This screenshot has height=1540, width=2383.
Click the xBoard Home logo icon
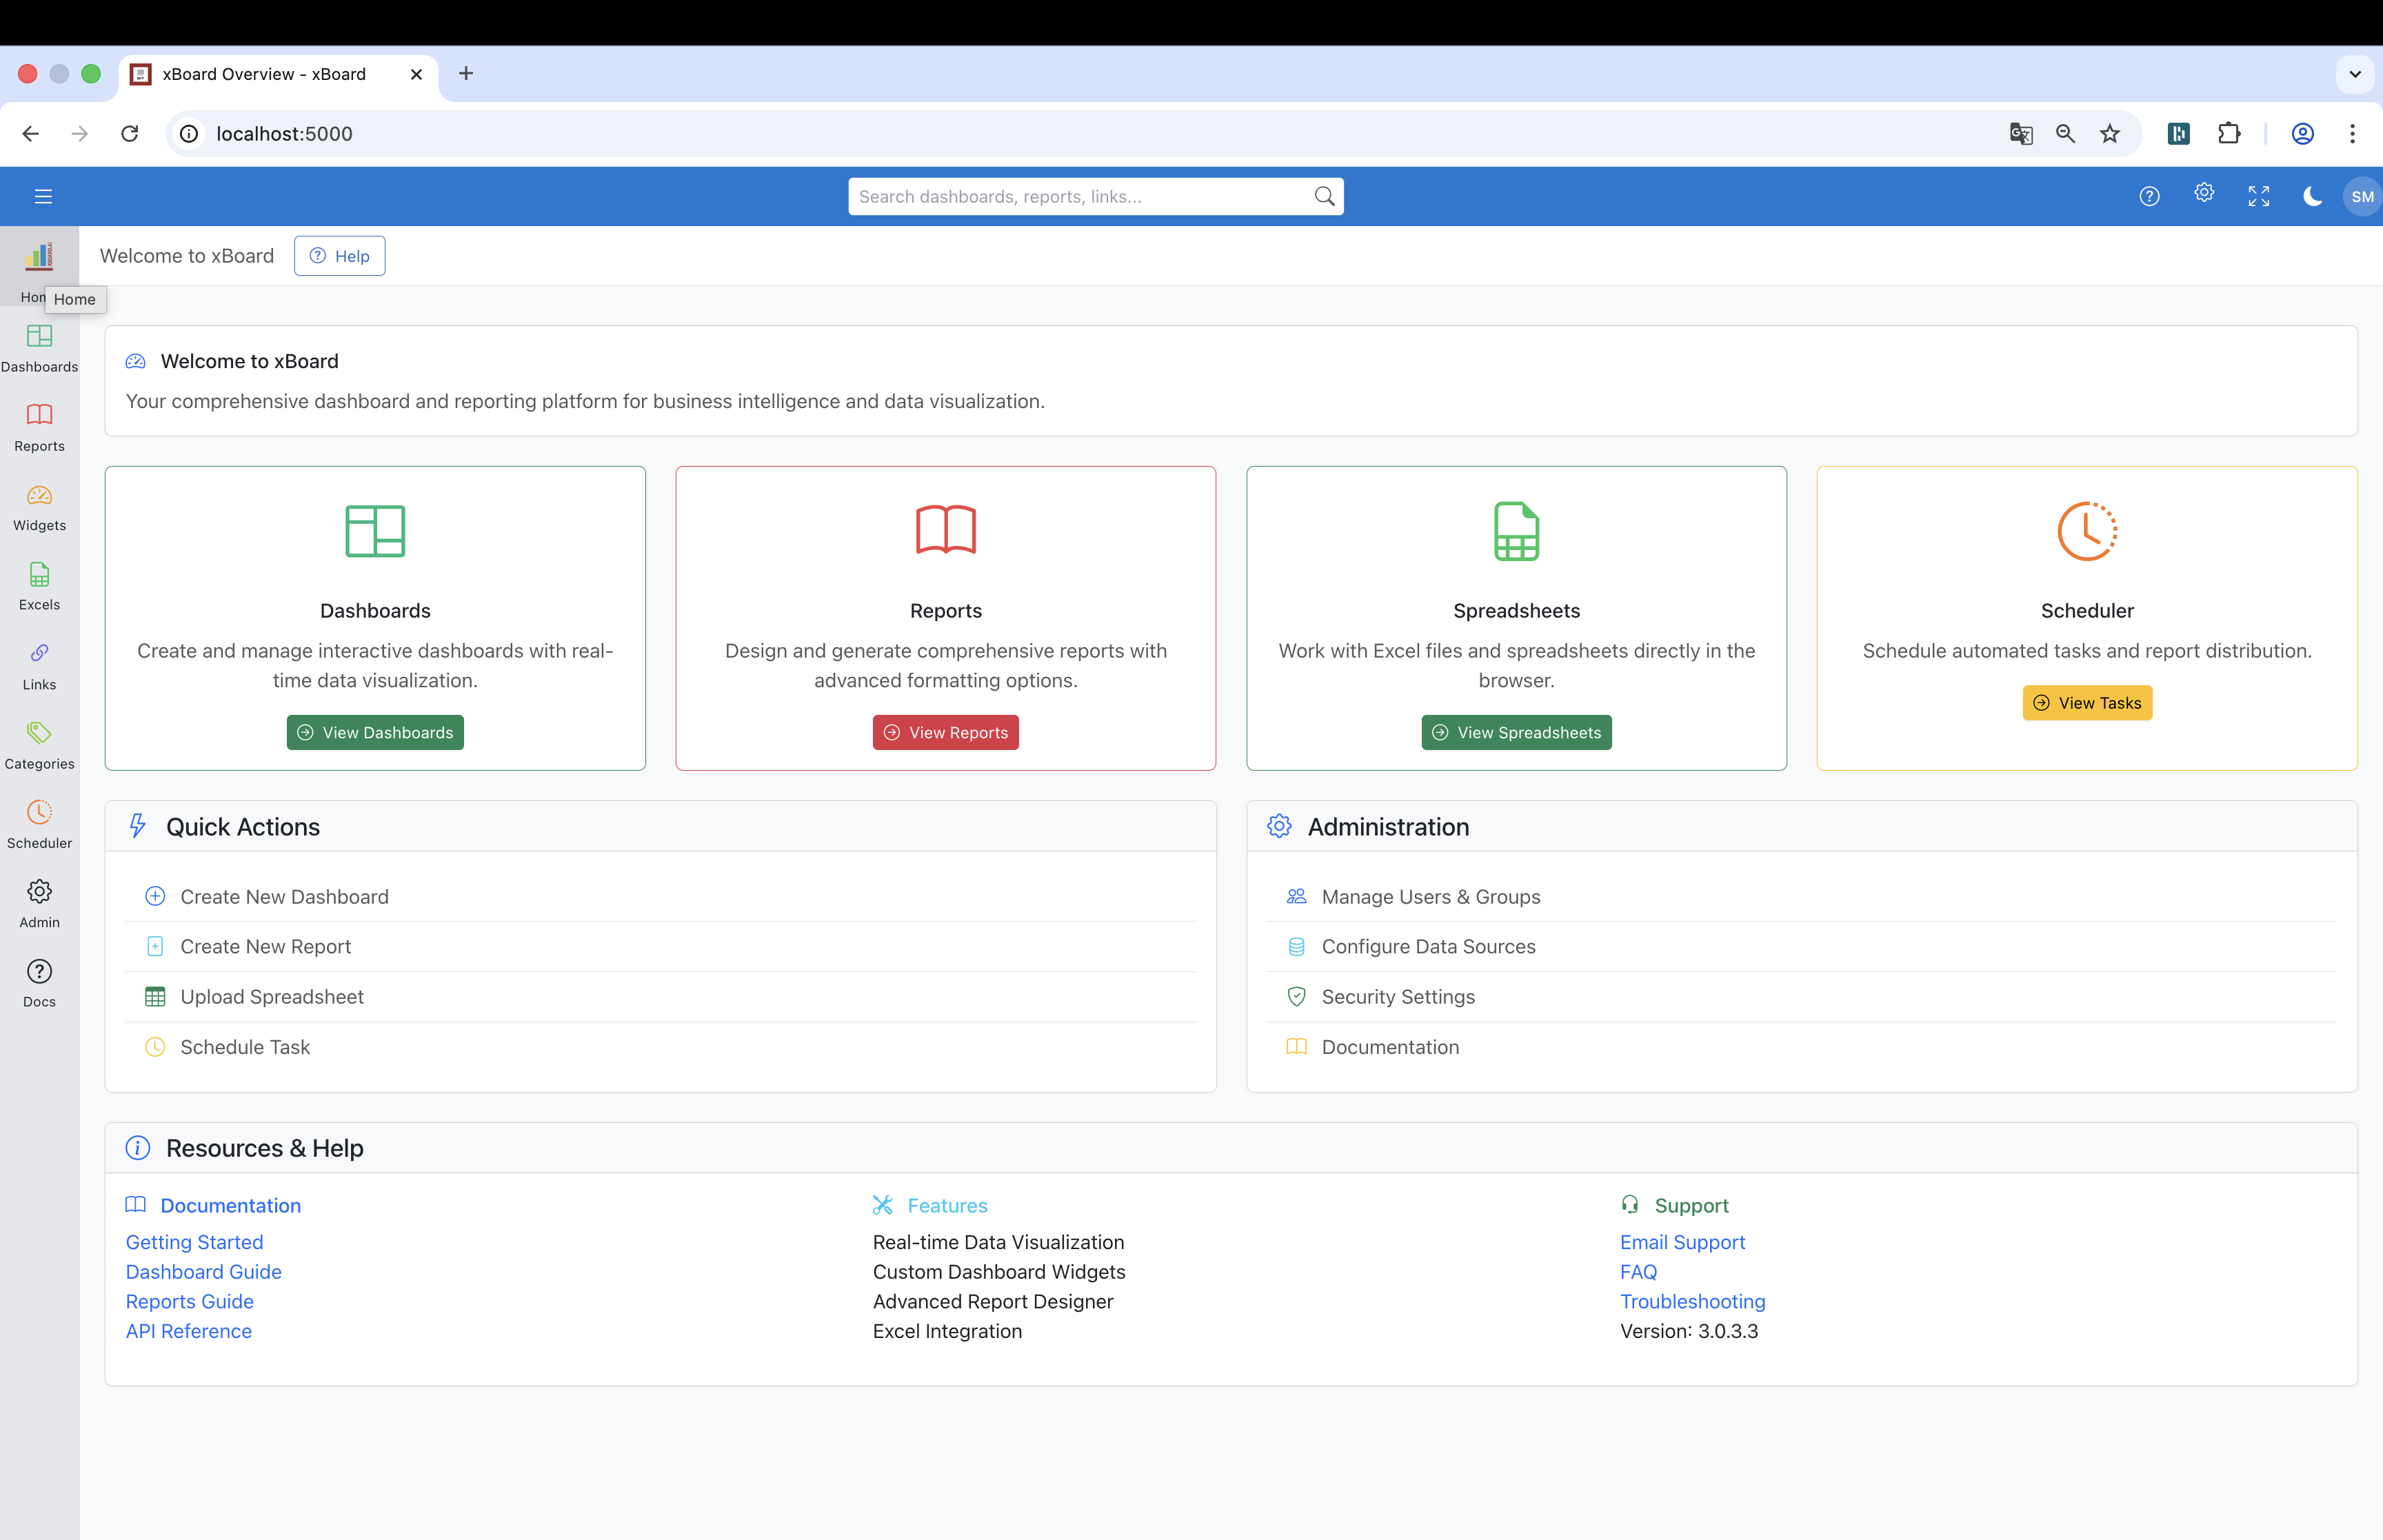point(39,256)
